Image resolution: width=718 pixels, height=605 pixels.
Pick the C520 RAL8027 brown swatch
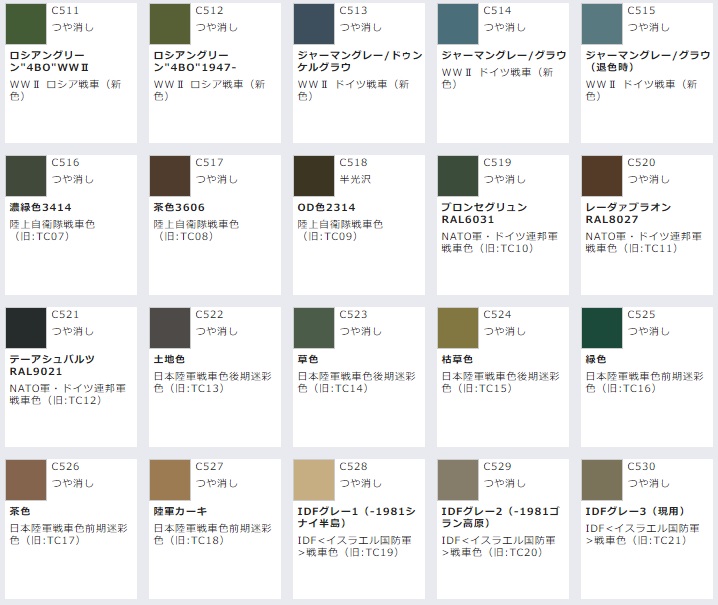pos(602,176)
